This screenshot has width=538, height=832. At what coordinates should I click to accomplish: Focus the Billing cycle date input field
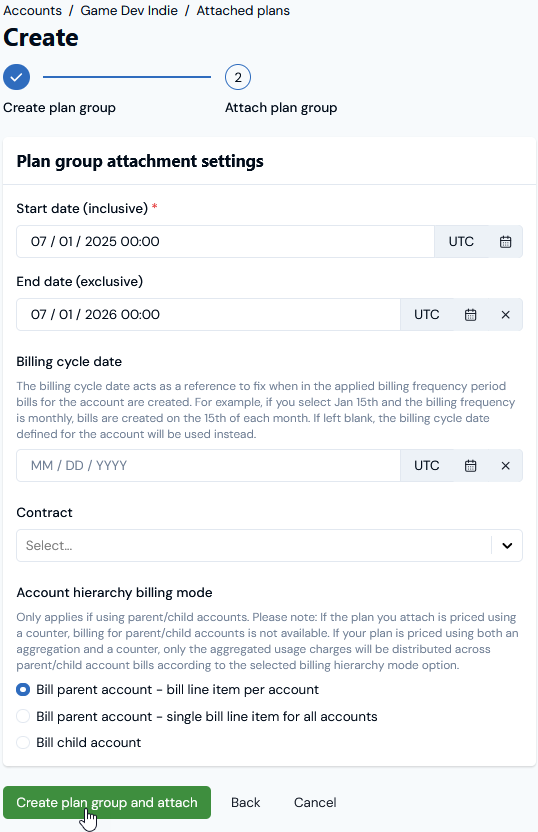(x=209, y=466)
